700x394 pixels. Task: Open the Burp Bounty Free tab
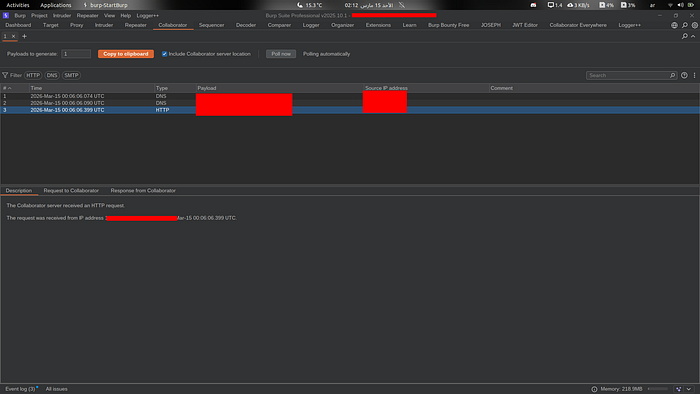coord(448,25)
